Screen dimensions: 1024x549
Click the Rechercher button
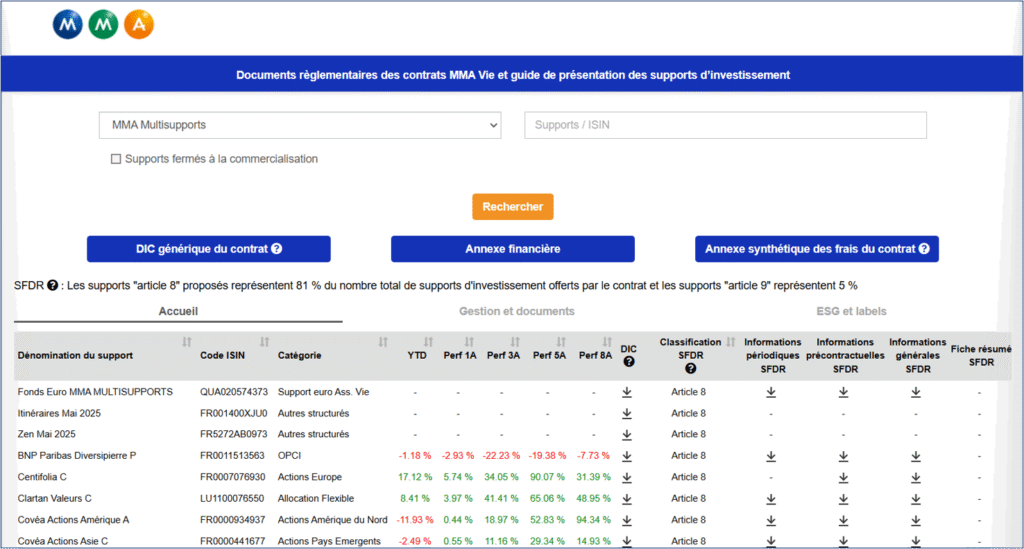tap(513, 206)
